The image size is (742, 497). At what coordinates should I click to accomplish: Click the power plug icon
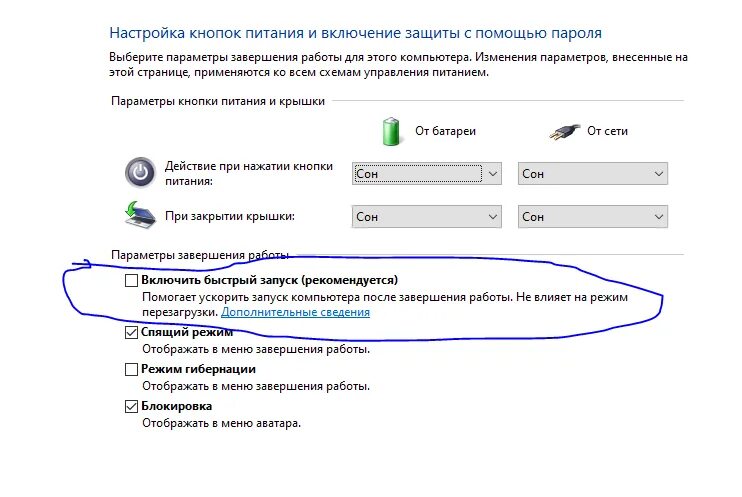(564, 132)
